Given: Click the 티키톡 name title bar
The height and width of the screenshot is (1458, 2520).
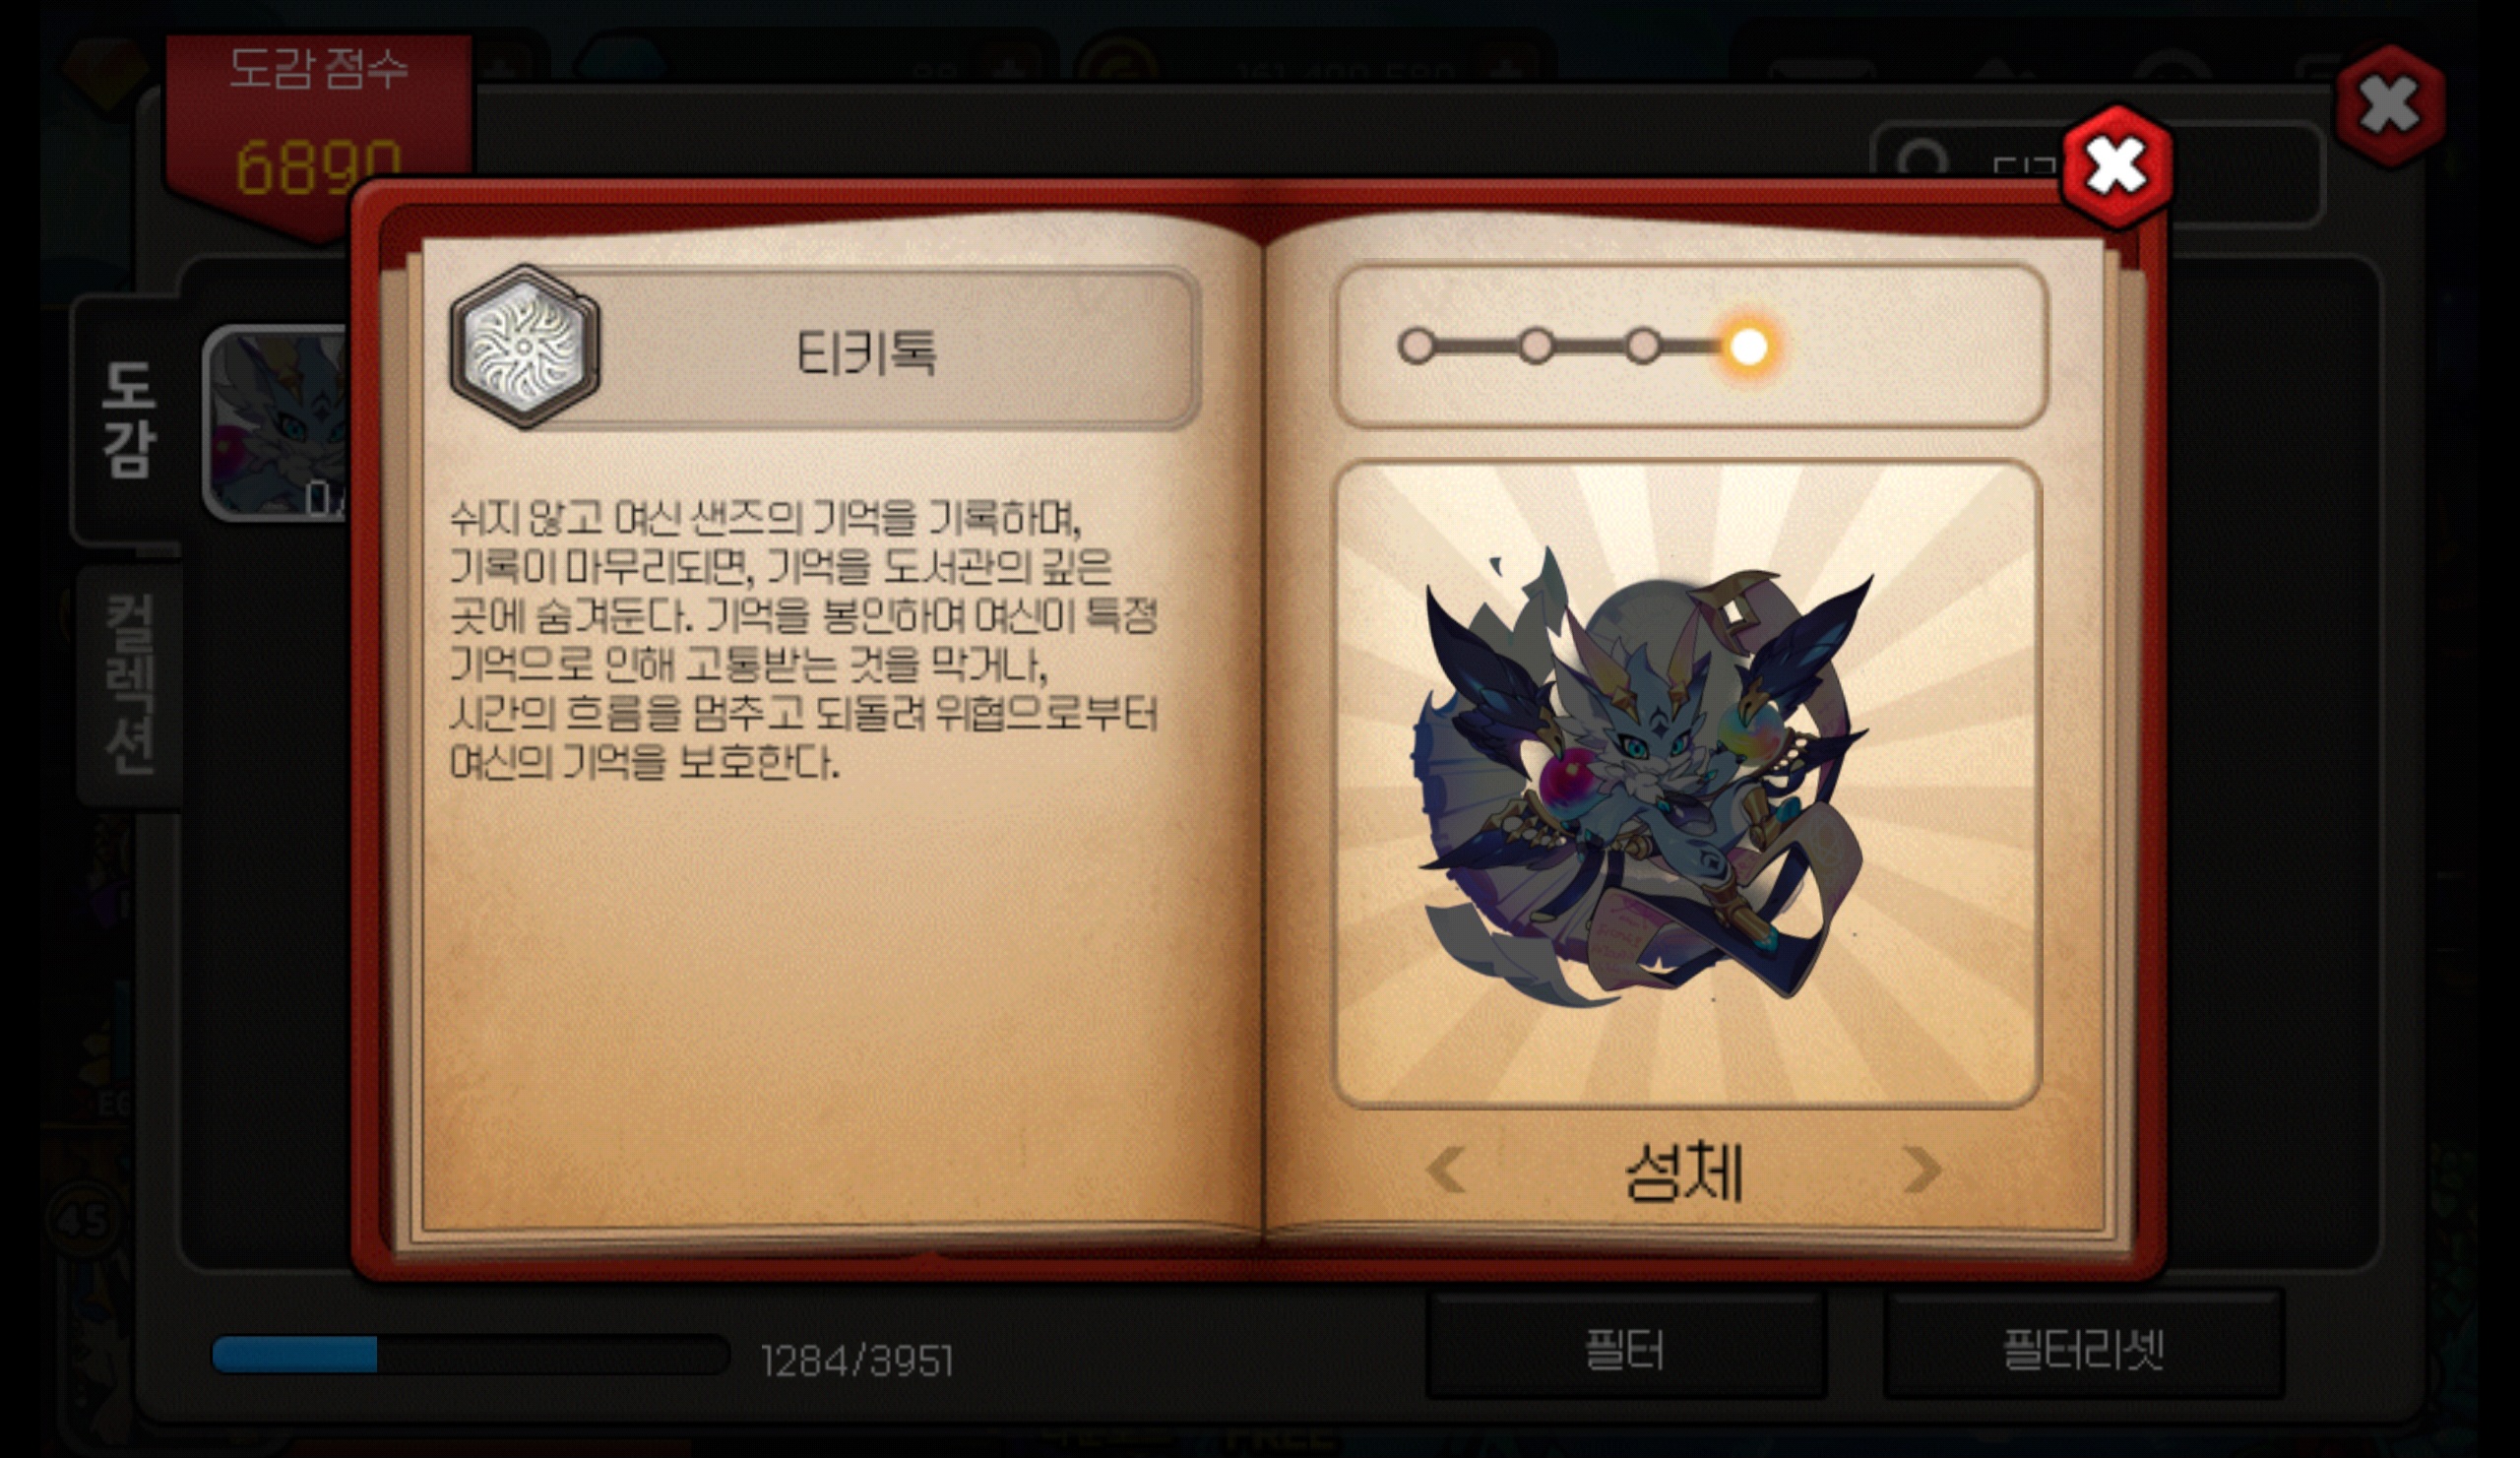Looking at the screenshot, I should tap(866, 349).
